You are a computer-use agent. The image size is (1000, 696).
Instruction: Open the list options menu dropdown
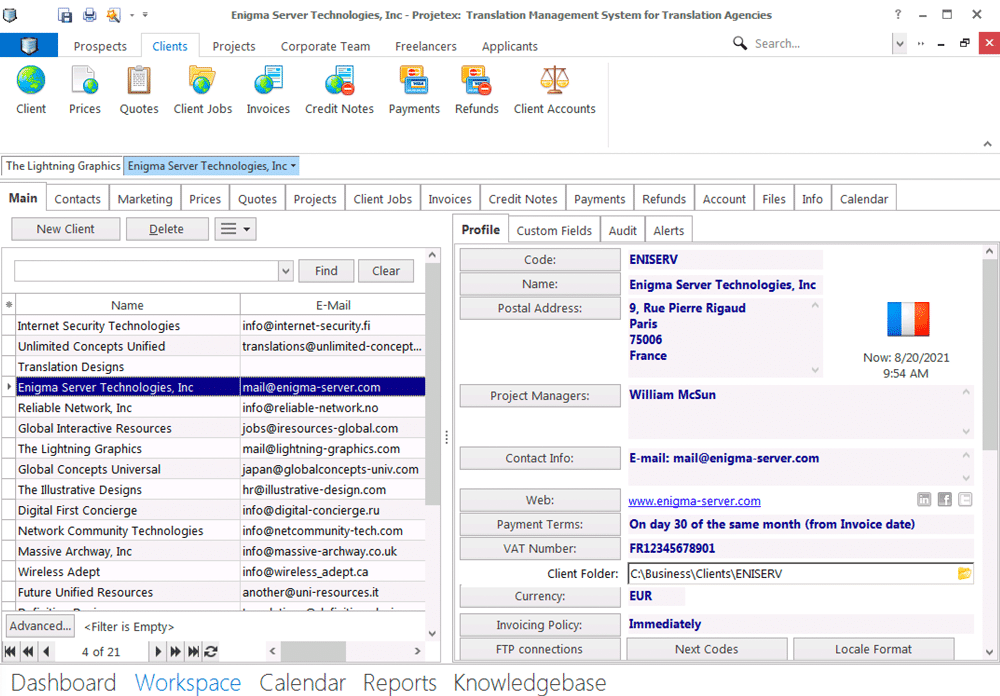click(236, 229)
